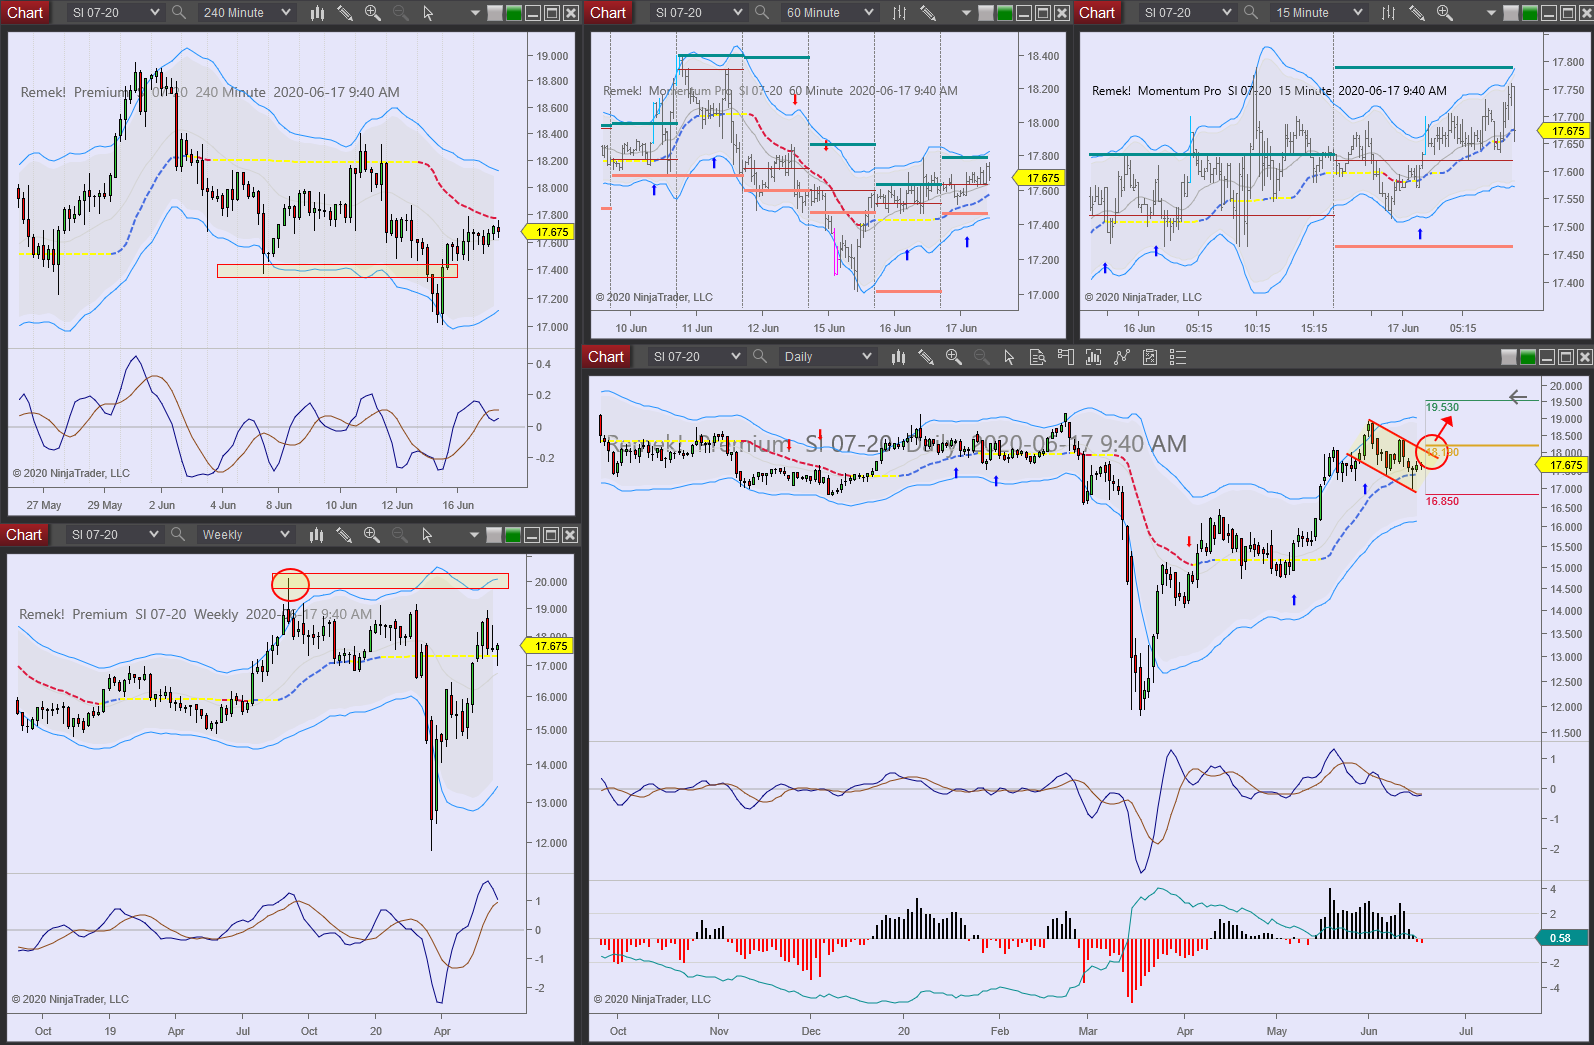Click 17.675 price marker on 240 Minute chart
Image resolution: width=1594 pixels, height=1045 pixels.
coord(548,232)
